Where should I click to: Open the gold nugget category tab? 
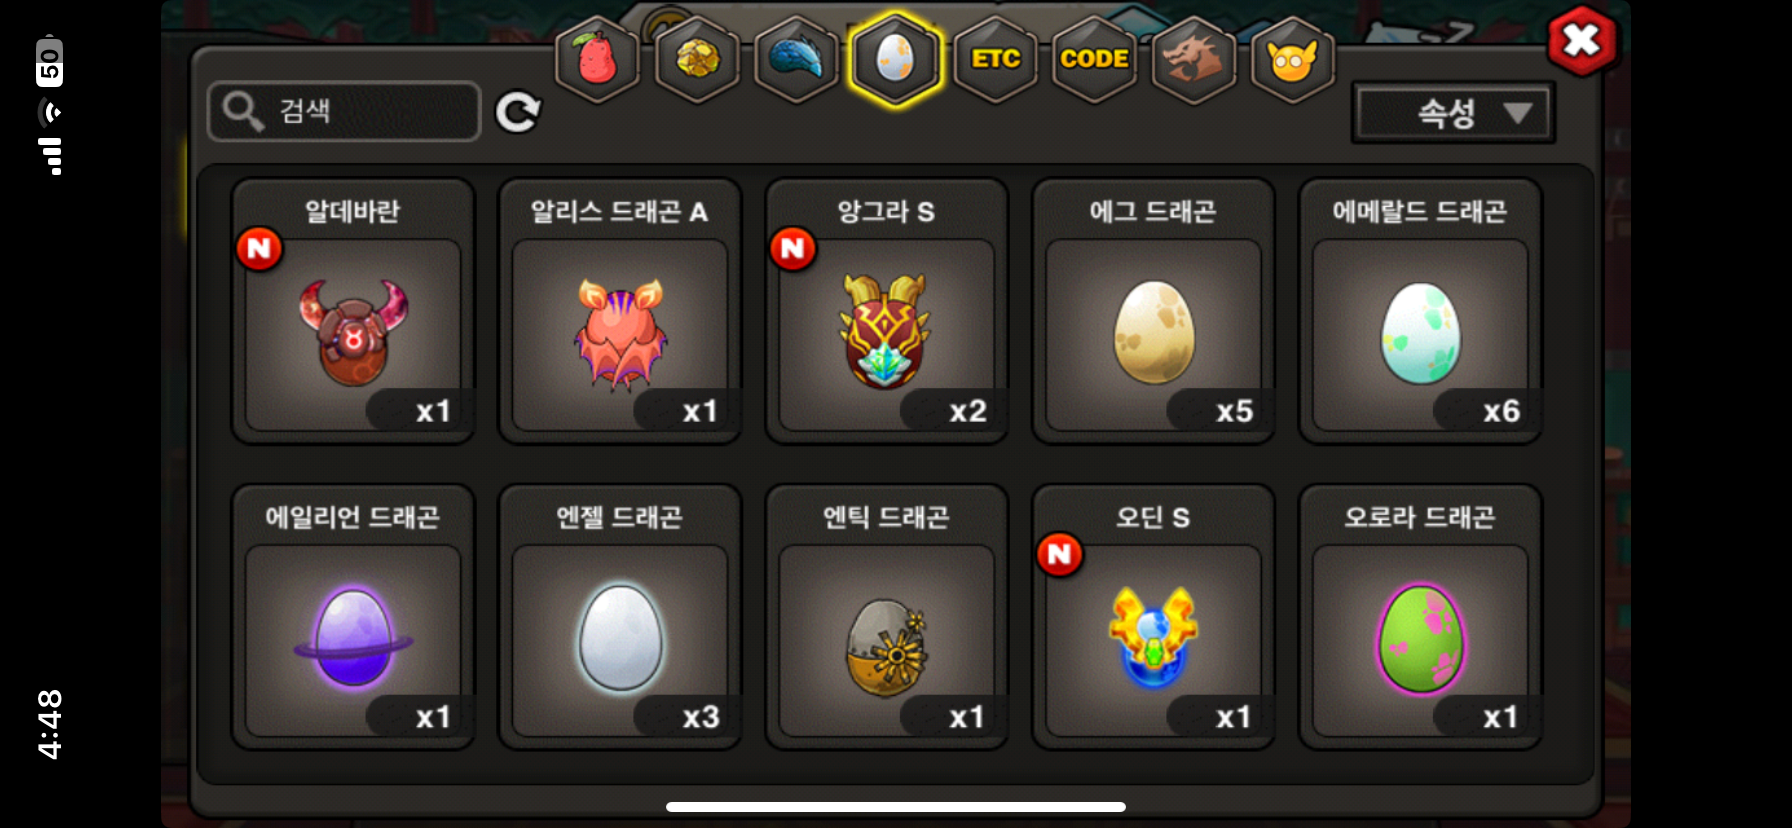pos(697,60)
